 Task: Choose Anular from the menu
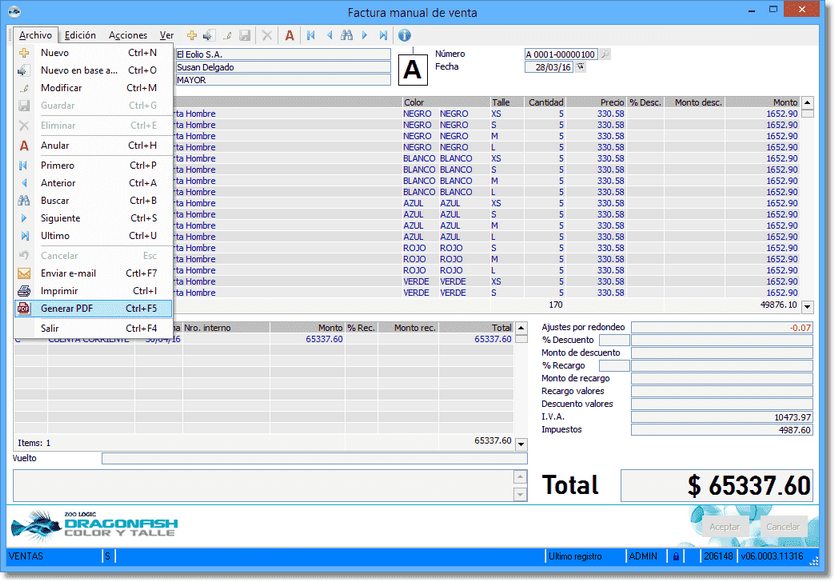click(x=93, y=145)
